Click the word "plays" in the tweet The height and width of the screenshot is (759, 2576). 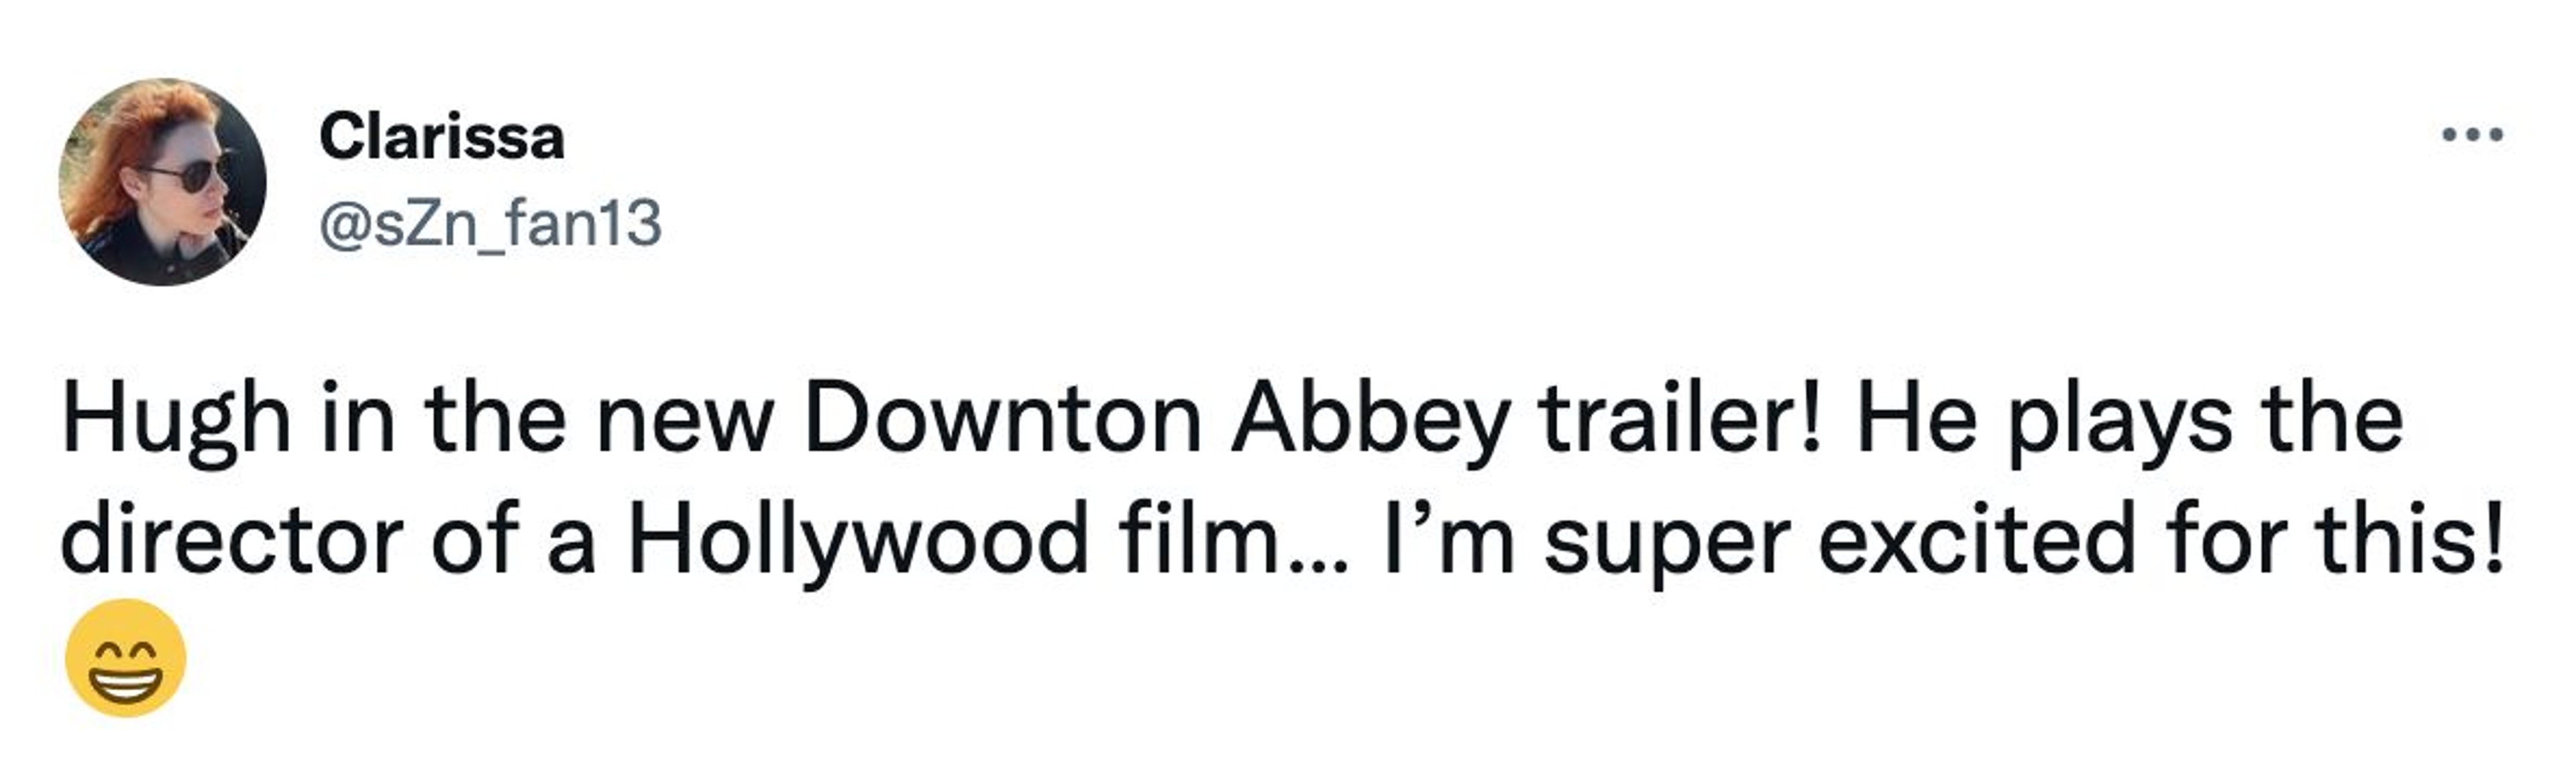tap(2122, 420)
